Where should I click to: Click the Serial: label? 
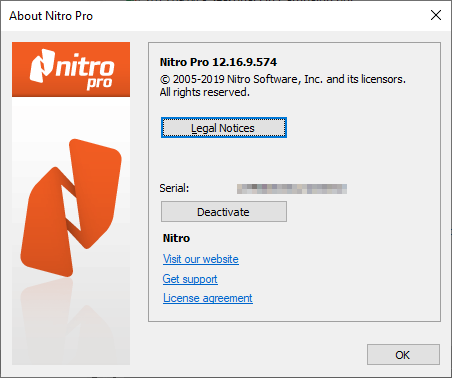coord(174,188)
